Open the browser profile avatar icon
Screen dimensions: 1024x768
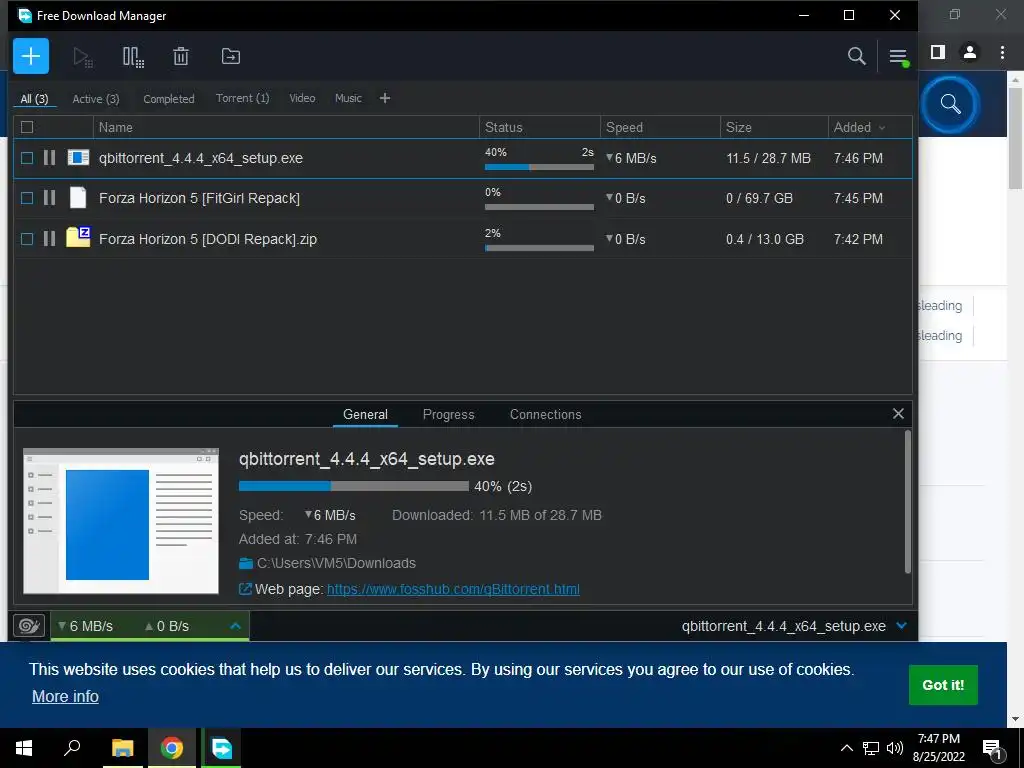[970, 52]
